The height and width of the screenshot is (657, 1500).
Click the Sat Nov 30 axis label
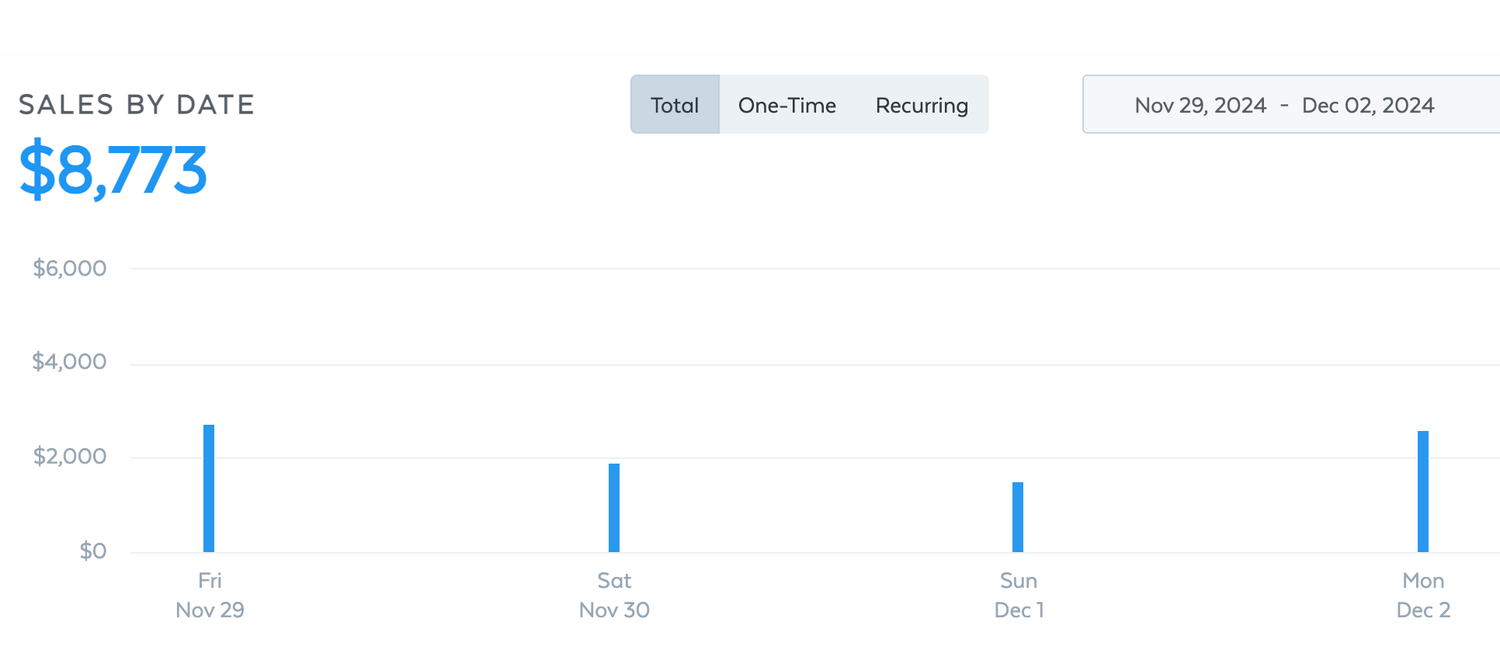(614, 595)
